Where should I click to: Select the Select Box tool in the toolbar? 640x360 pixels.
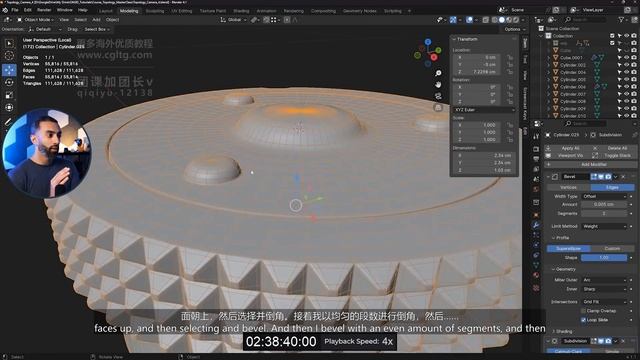(x=9, y=43)
